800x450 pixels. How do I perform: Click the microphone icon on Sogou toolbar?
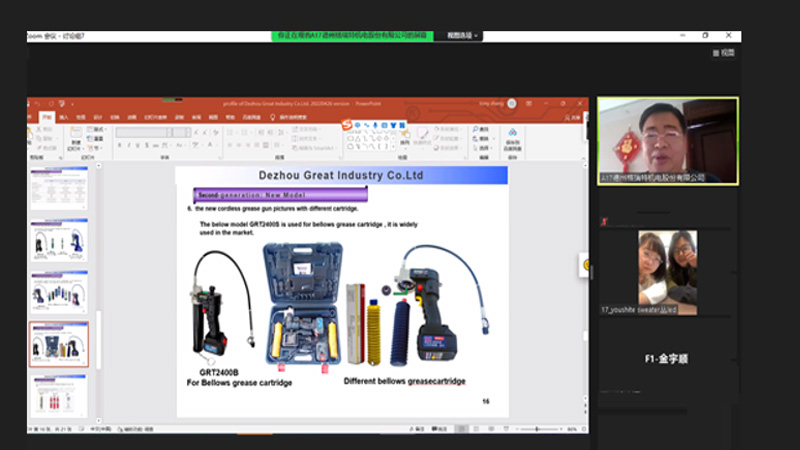coord(375,125)
